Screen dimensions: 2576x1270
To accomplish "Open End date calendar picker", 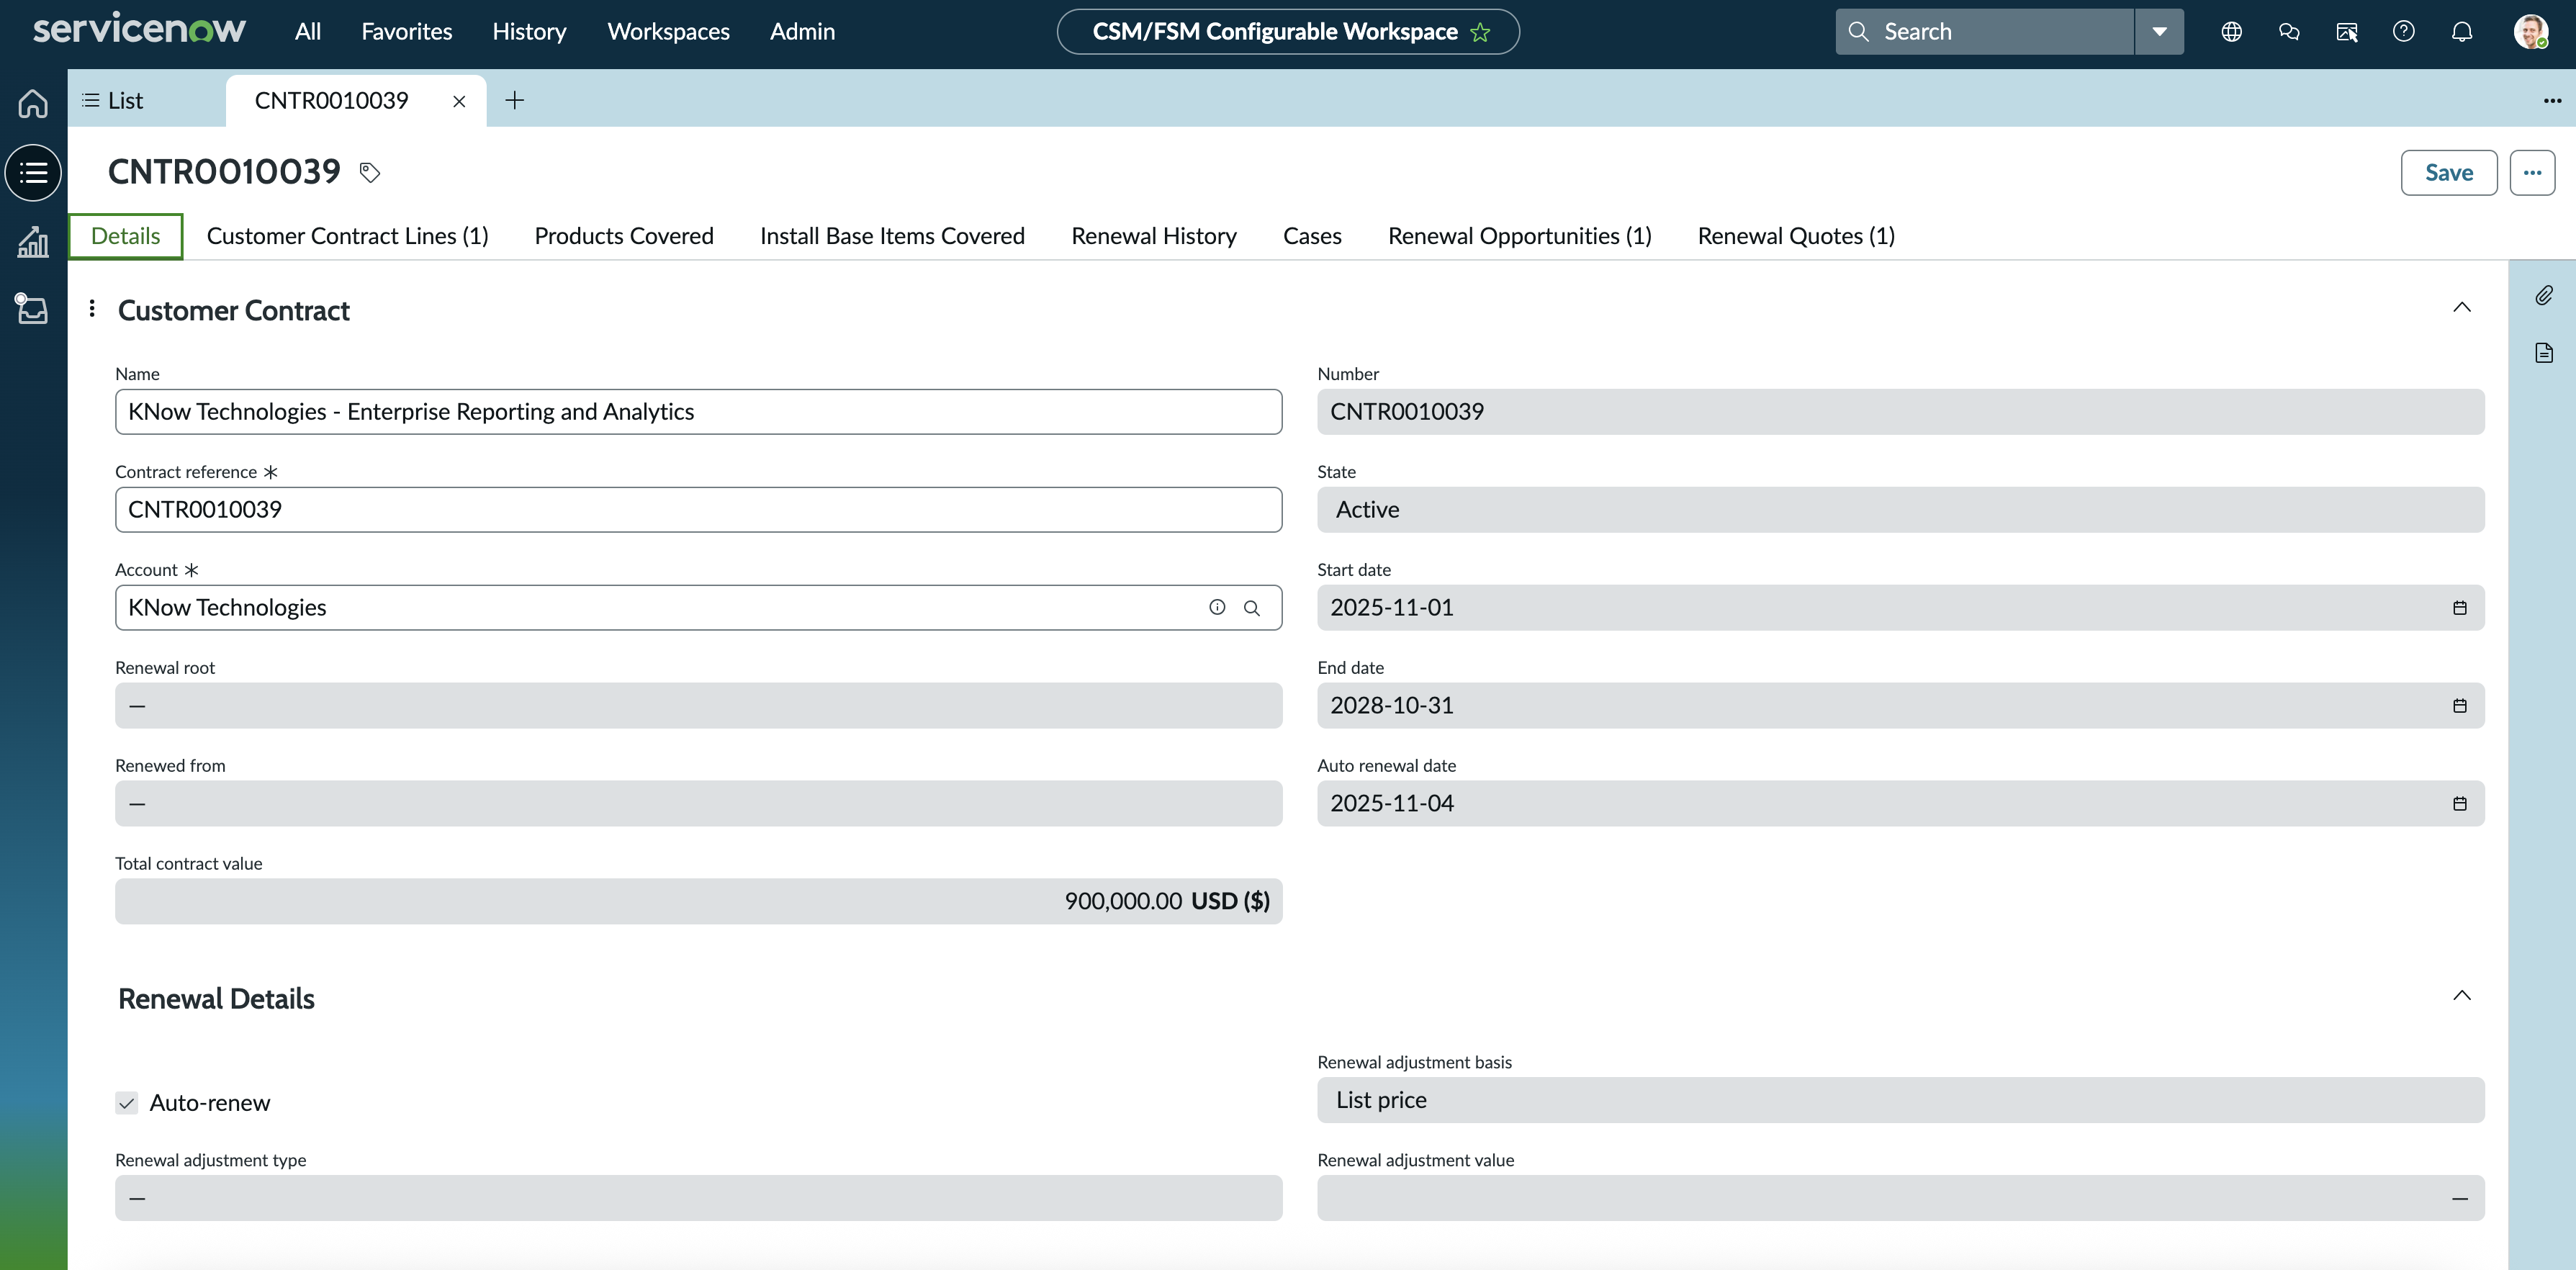I will click(2459, 706).
